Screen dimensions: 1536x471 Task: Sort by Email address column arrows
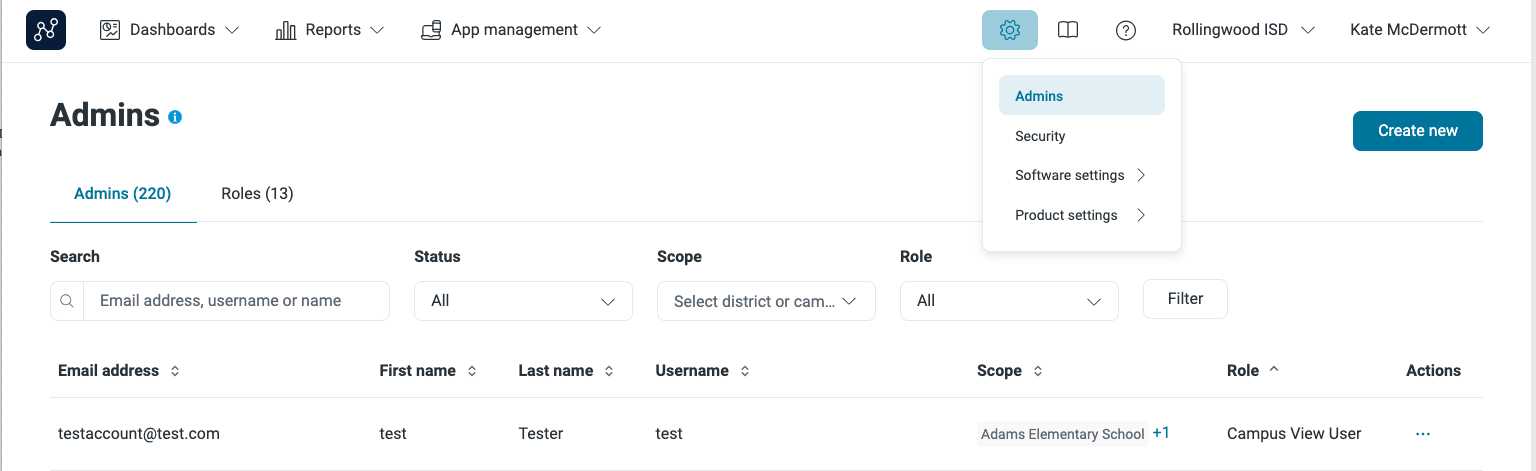[x=175, y=371]
